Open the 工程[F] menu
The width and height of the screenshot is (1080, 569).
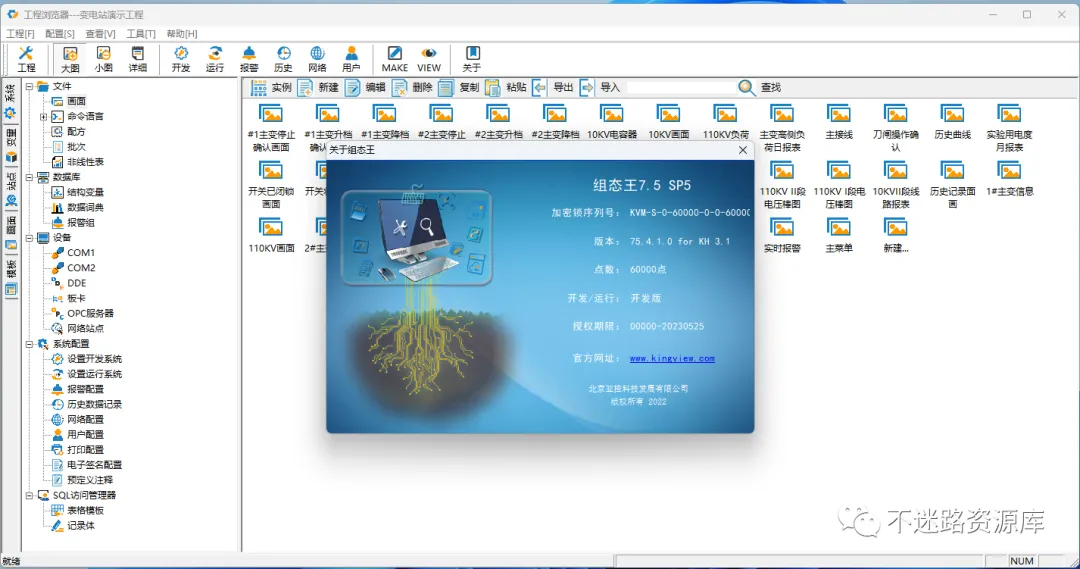(20, 33)
